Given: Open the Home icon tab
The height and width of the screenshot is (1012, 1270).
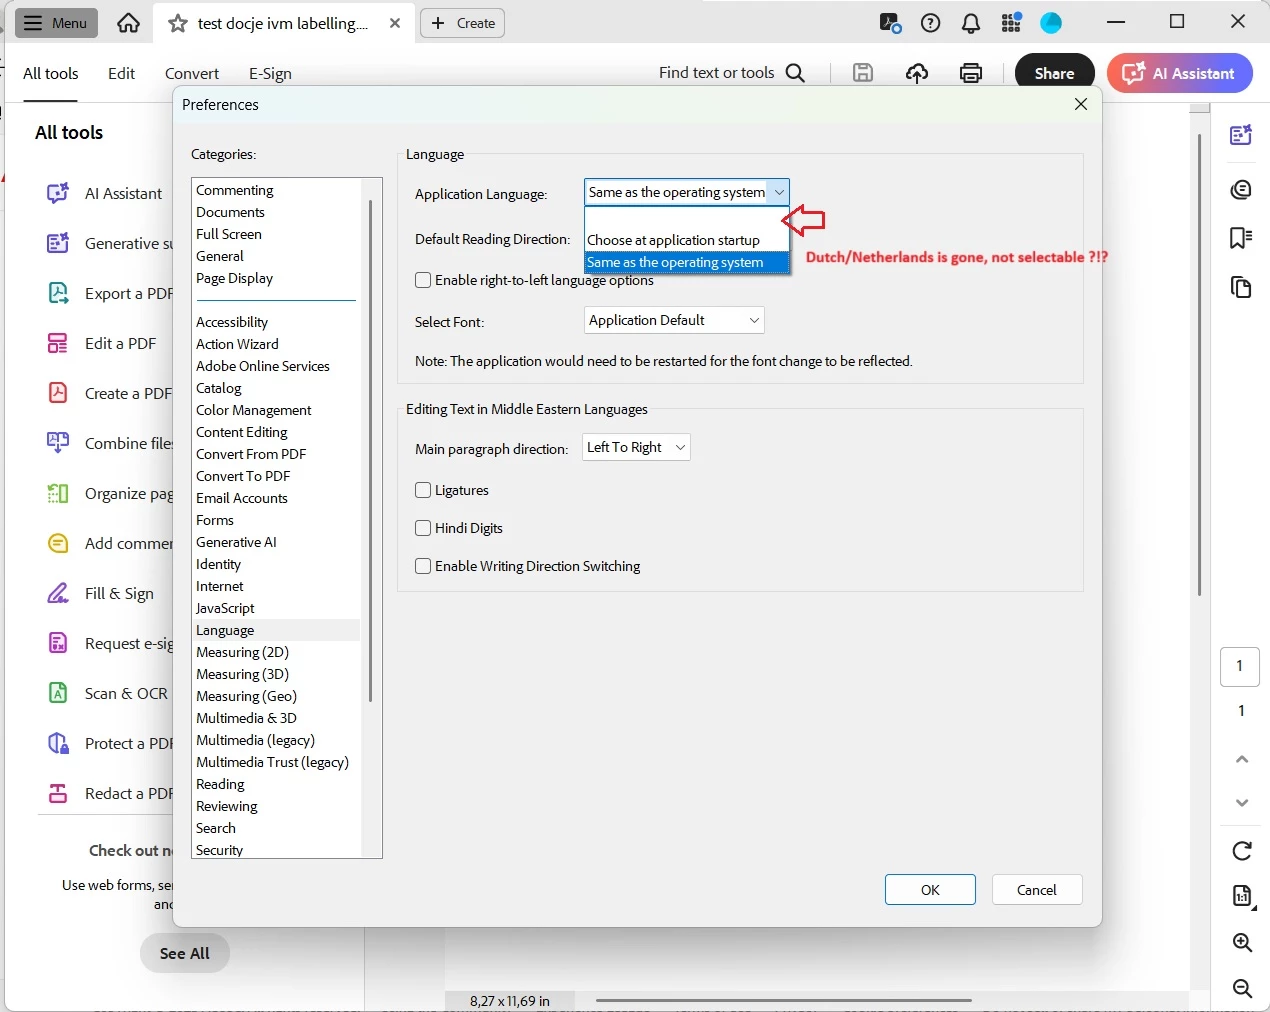Looking at the screenshot, I should pyautogui.click(x=128, y=23).
